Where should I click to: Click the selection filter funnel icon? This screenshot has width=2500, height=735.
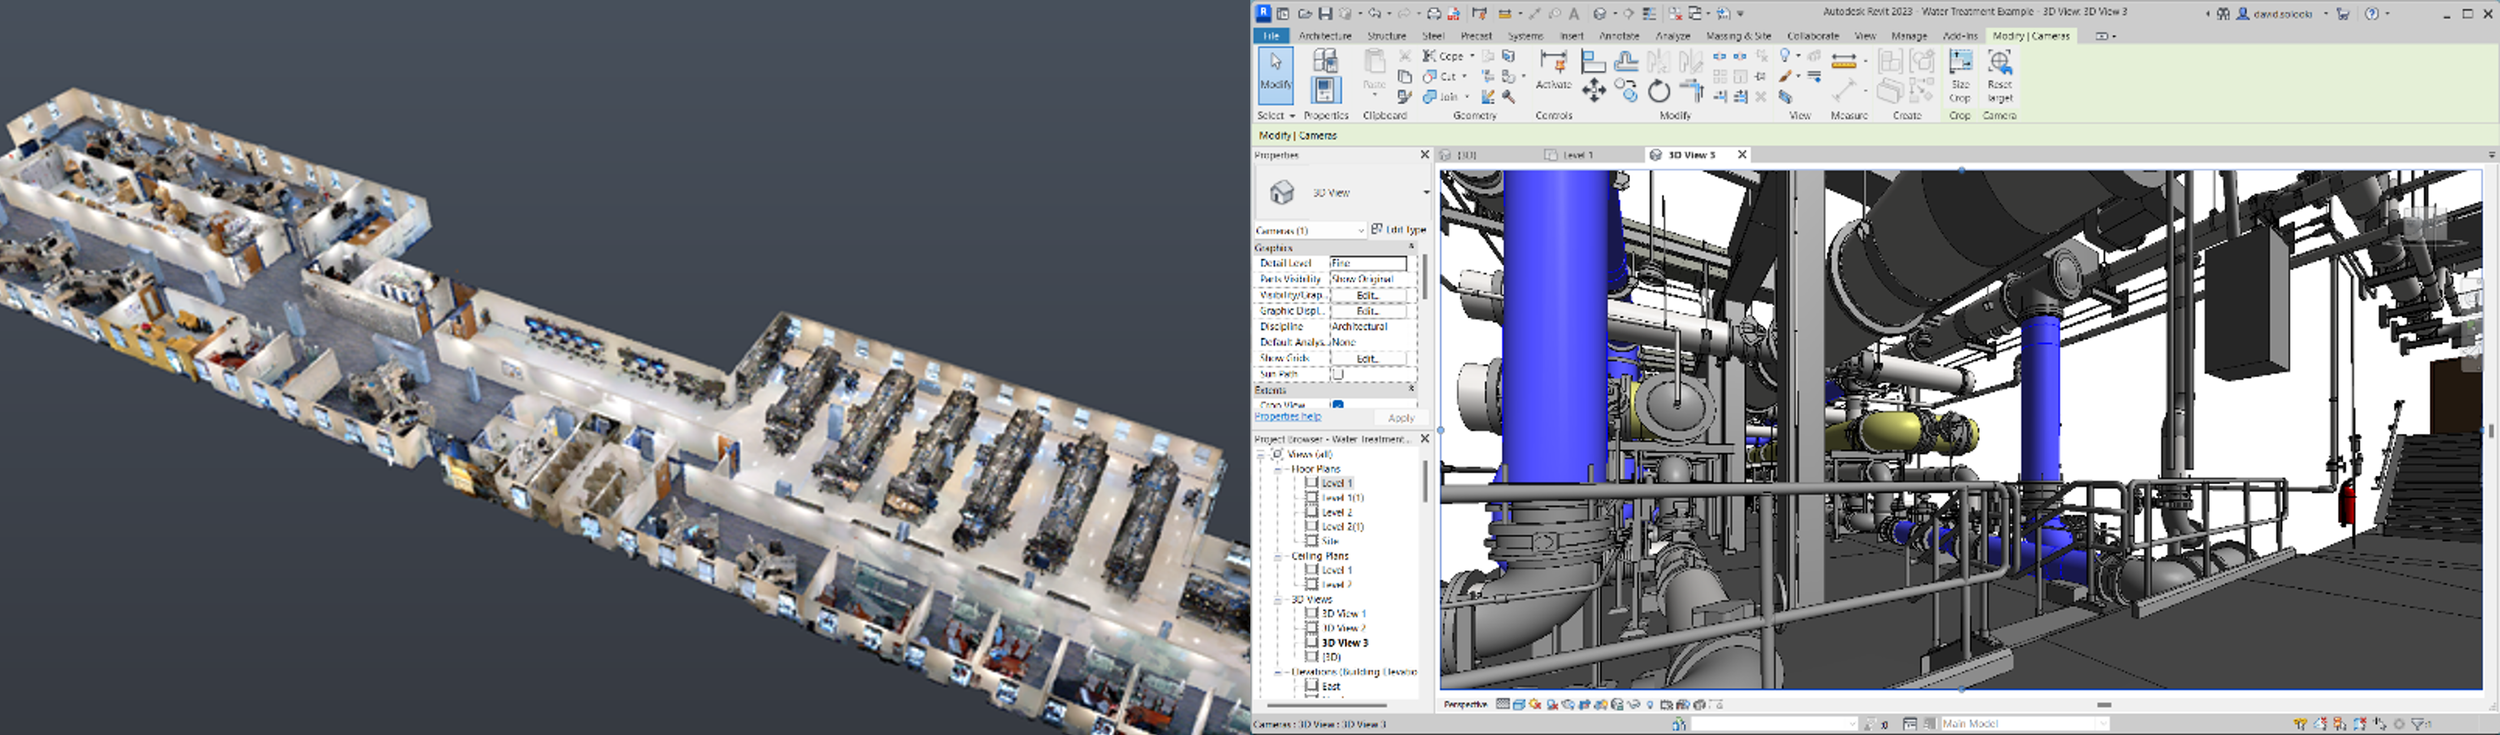click(2419, 723)
